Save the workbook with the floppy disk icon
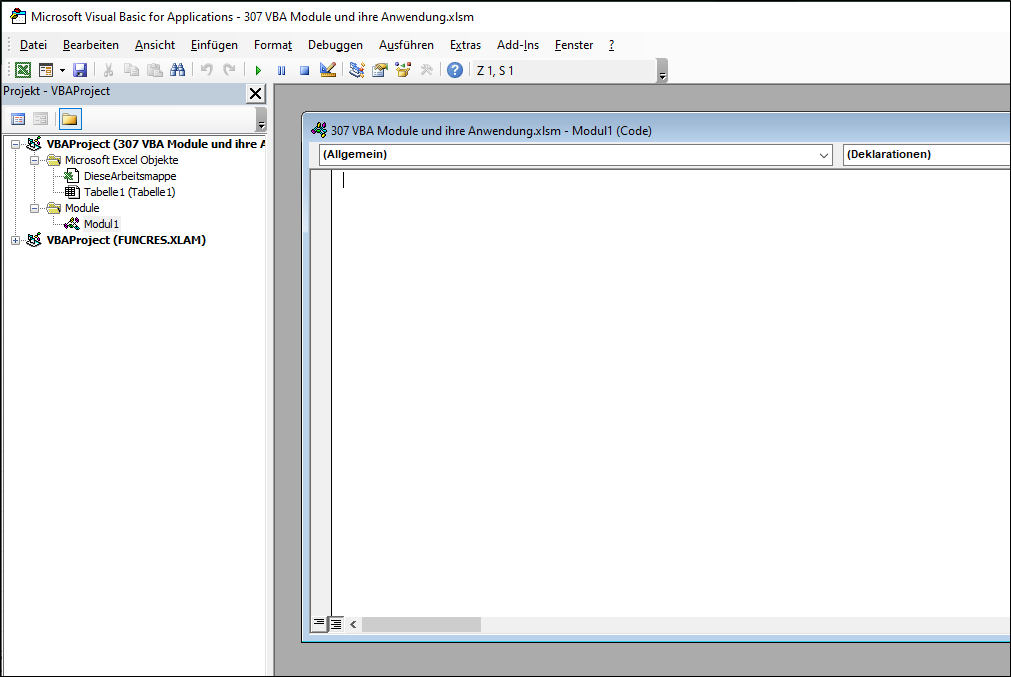This screenshot has width=1011, height=677. [80, 70]
